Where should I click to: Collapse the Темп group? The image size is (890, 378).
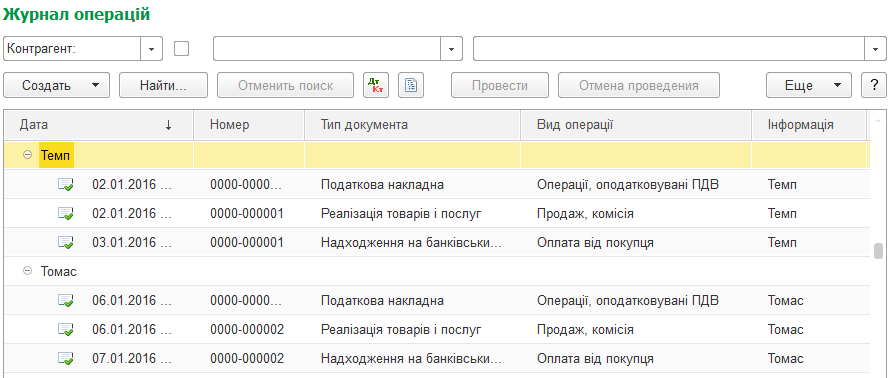[x=27, y=155]
